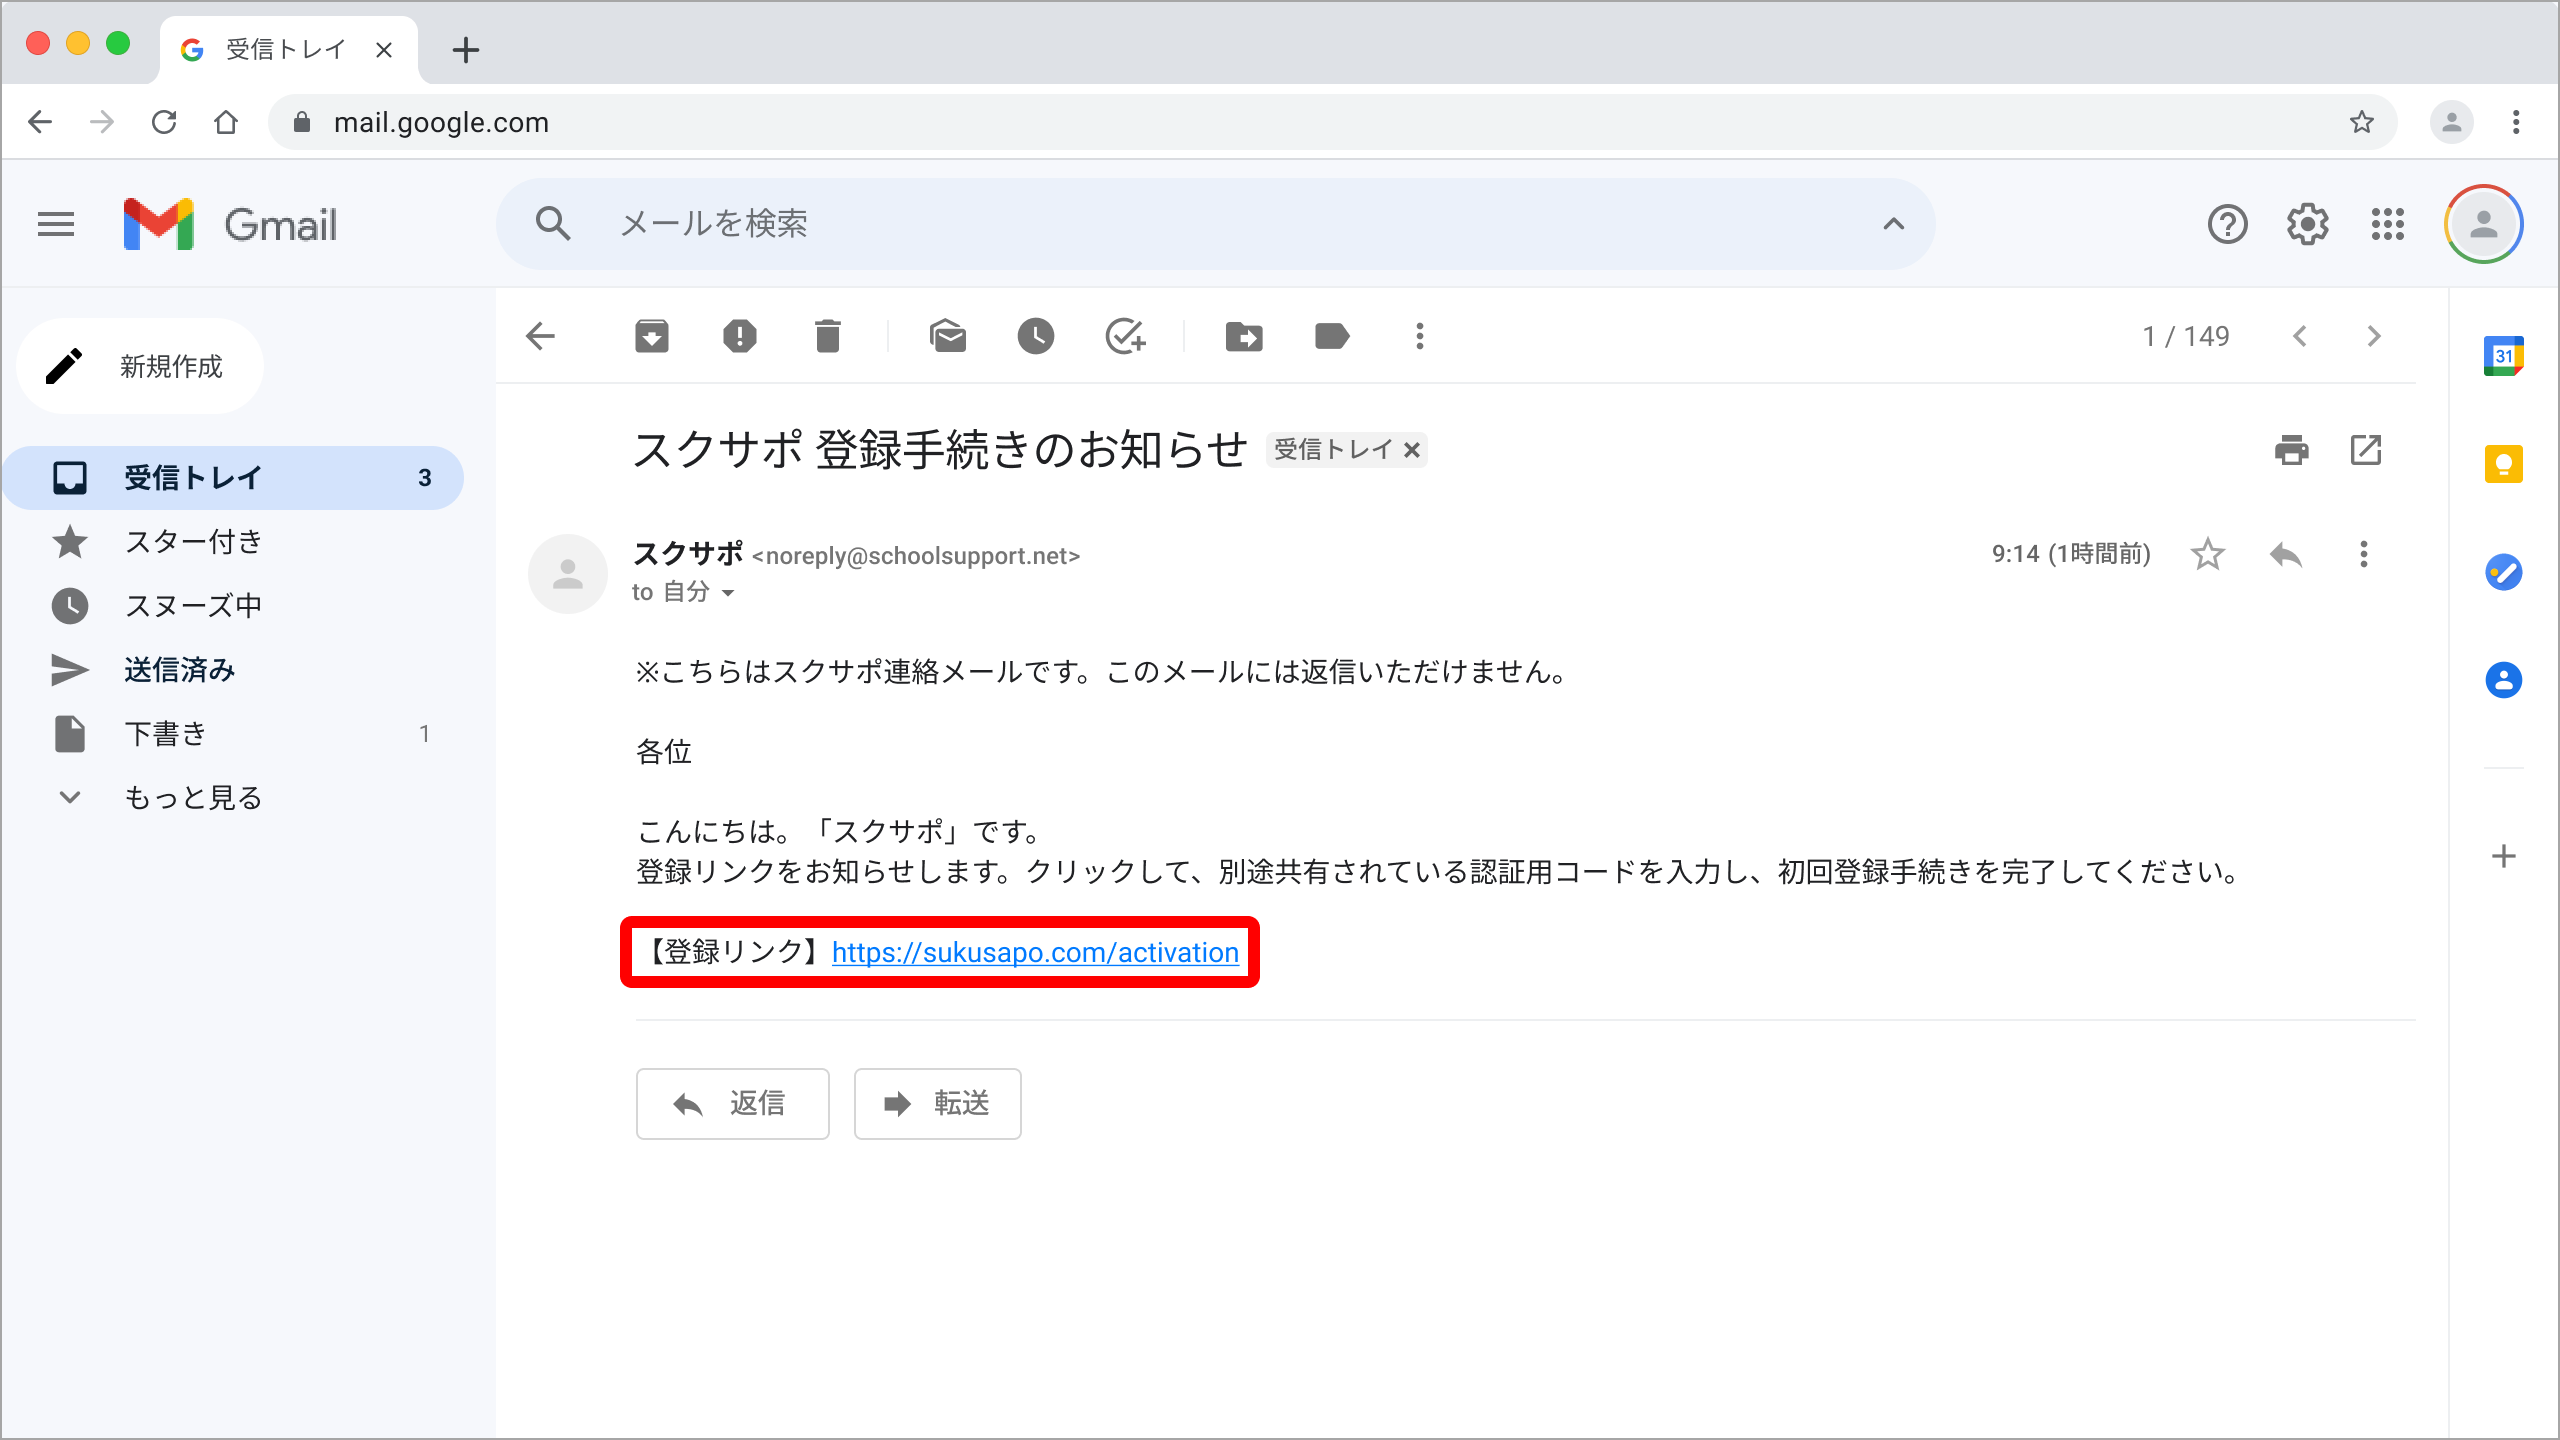Viewport: 2560px width, 1440px height.
Task: Open 受信トレイ folder
Action: point(234,478)
